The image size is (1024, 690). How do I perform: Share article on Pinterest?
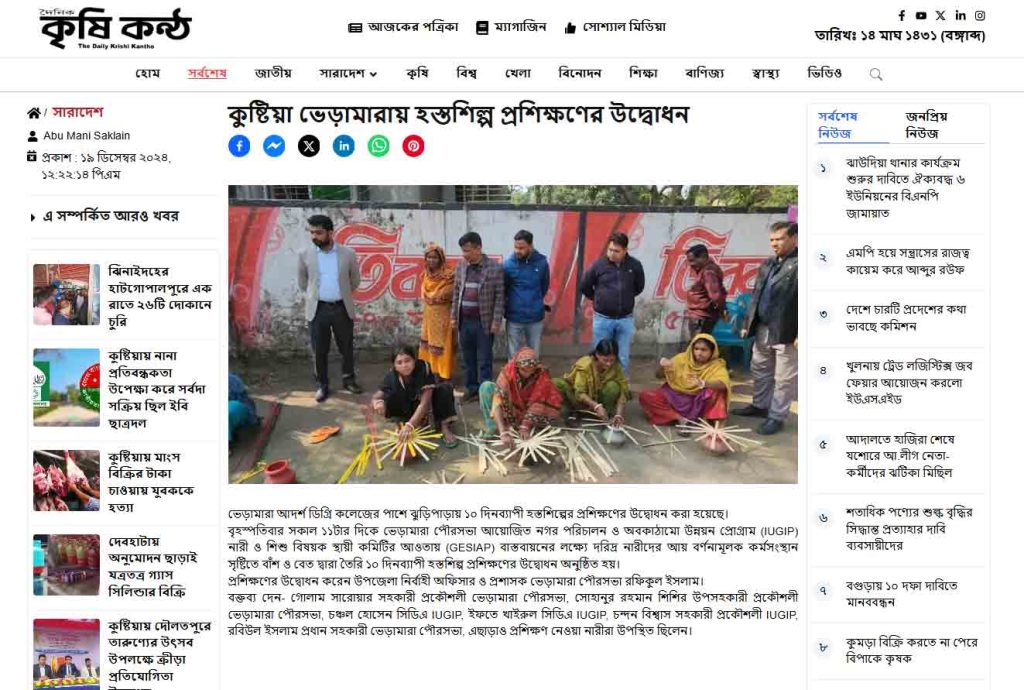pos(413,146)
